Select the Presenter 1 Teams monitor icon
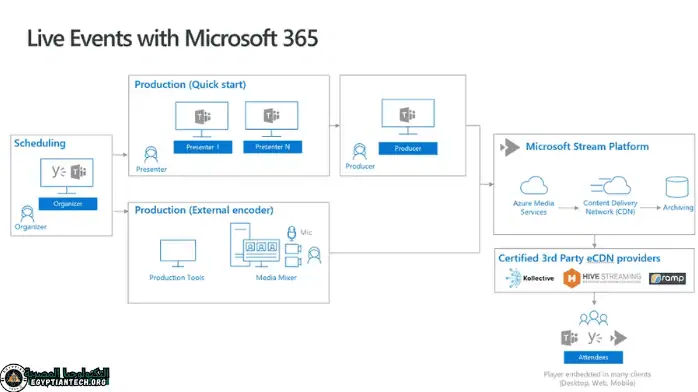This screenshot has height=392, width=698. 202,119
